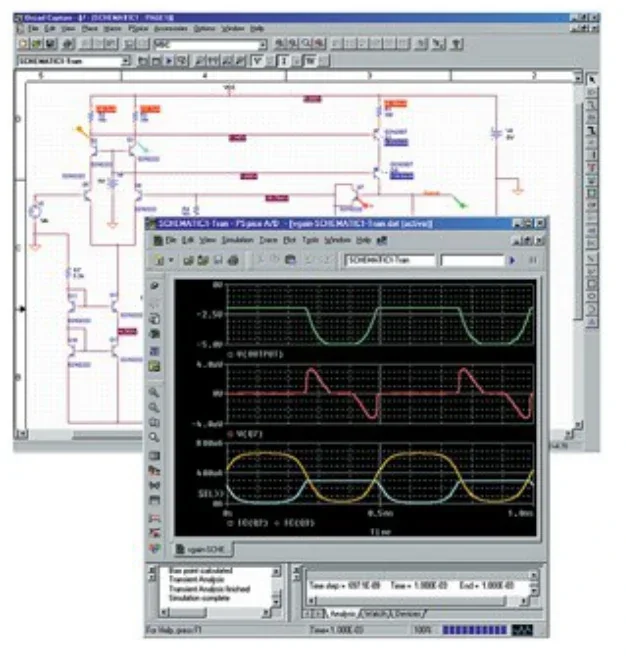
Task: Click the Zoom to area icon in the Capture toolbar
Action: coord(306,44)
